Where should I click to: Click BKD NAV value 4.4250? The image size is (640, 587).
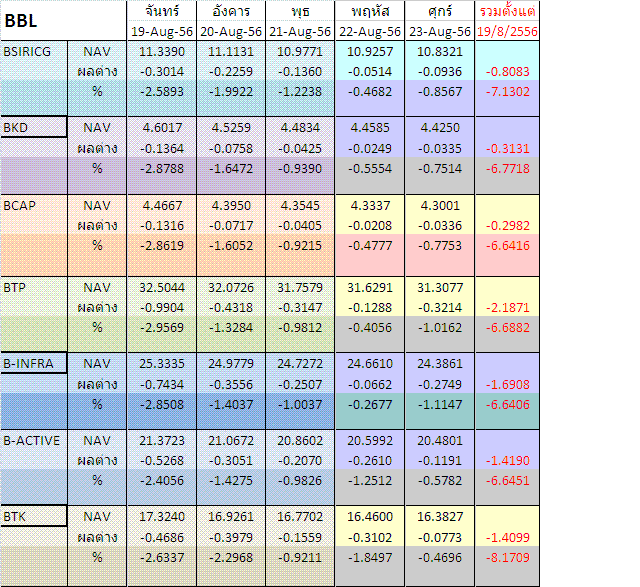440,127
